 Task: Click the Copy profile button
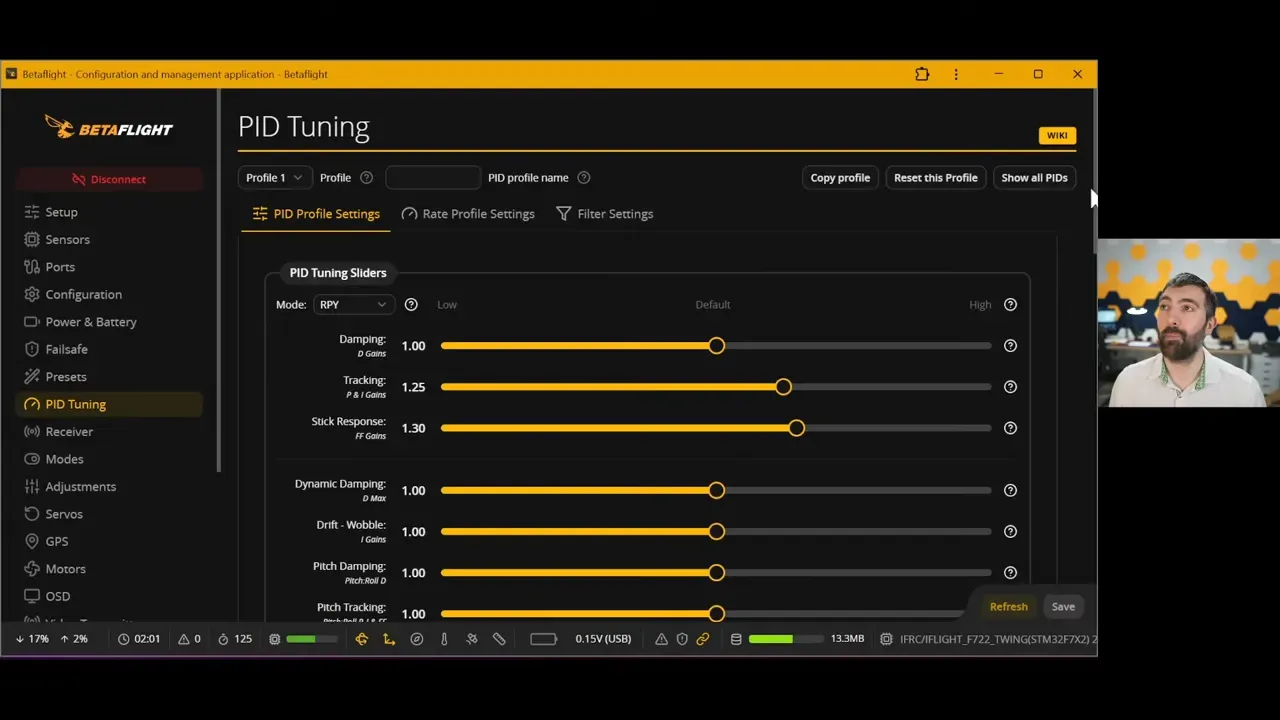point(840,178)
